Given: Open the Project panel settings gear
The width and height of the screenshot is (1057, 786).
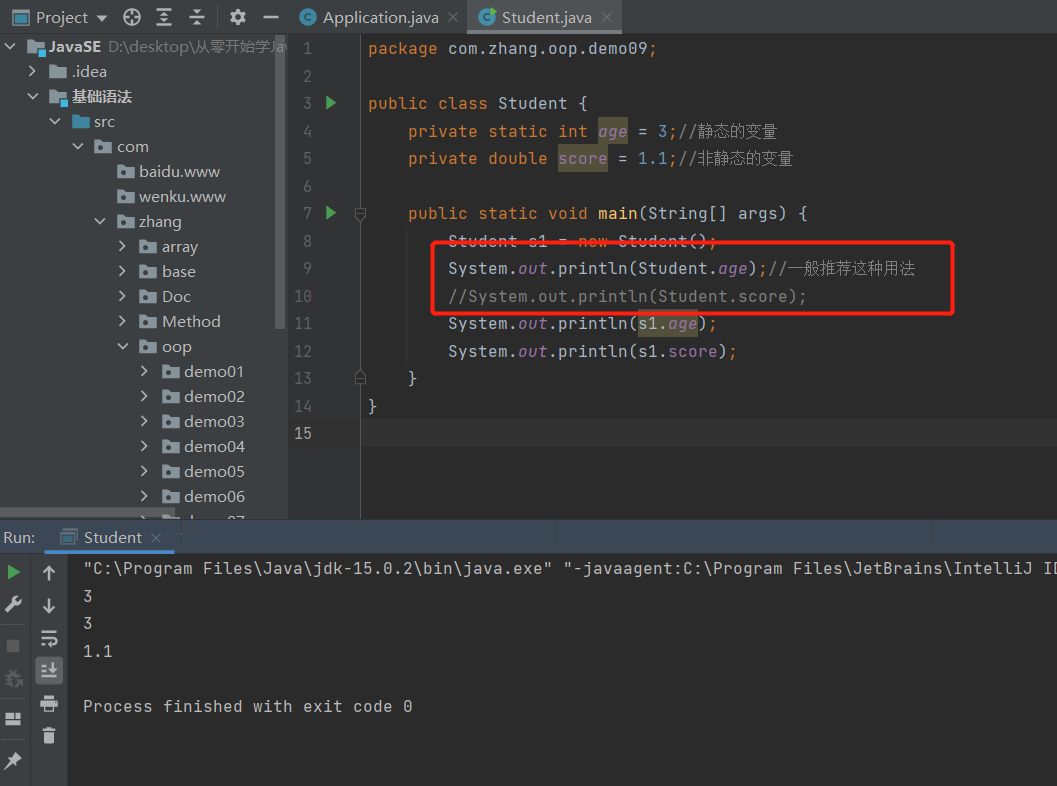Looking at the screenshot, I should [x=237, y=17].
